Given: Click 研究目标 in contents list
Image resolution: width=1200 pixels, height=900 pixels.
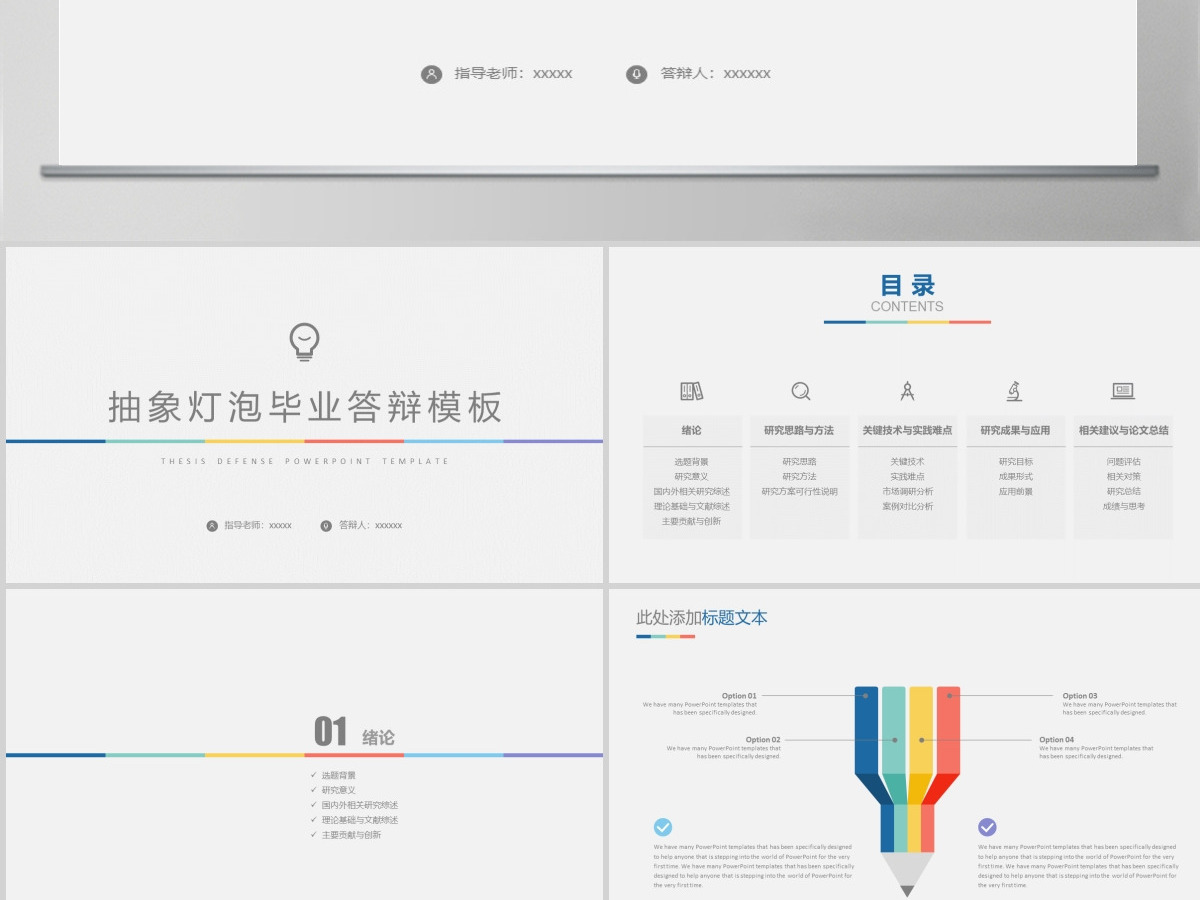Looking at the screenshot, I should [x=1016, y=462].
